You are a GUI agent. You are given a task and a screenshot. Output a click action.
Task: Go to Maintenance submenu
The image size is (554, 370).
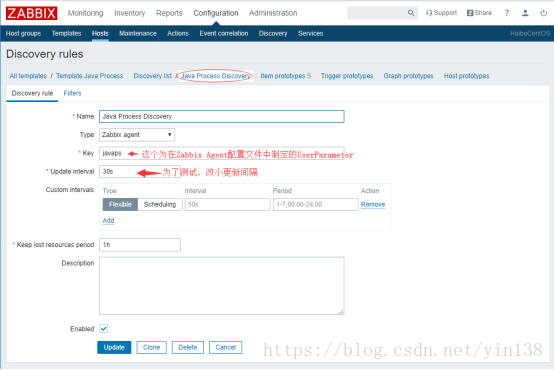(138, 33)
